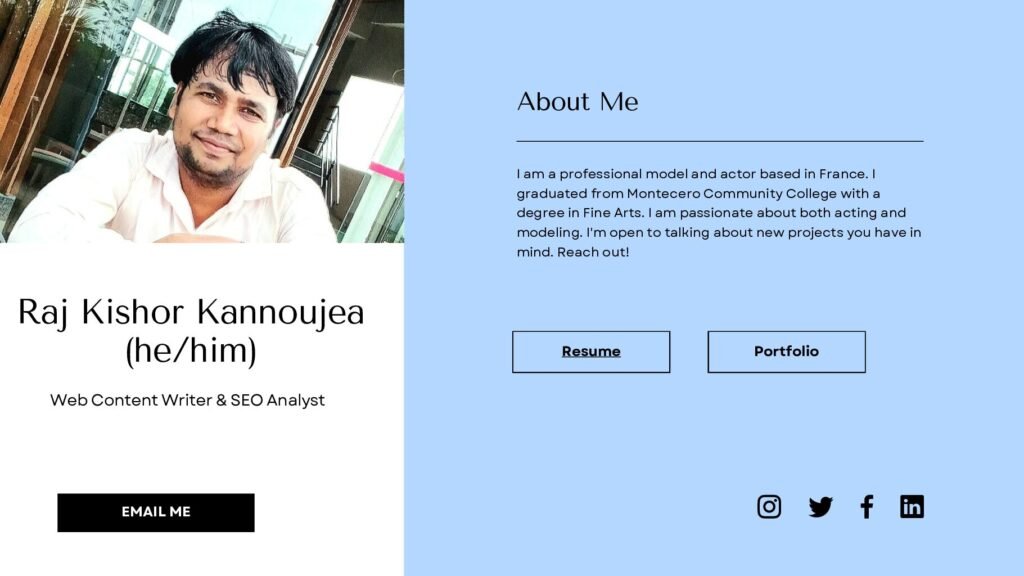Visit the Facebook page icon
This screenshot has width=1024, height=576.
[x=866, y=507]
